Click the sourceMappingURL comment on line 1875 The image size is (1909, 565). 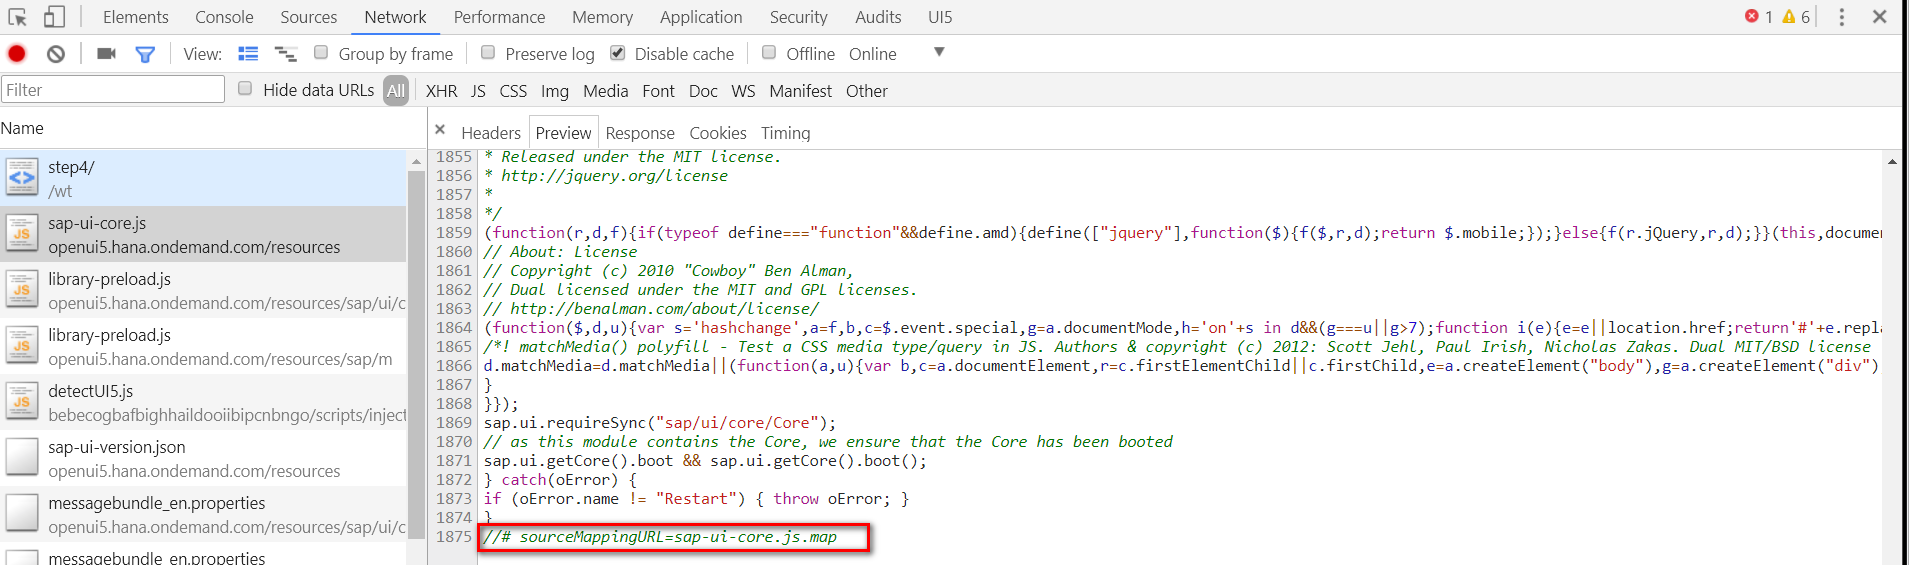(661, 537)
